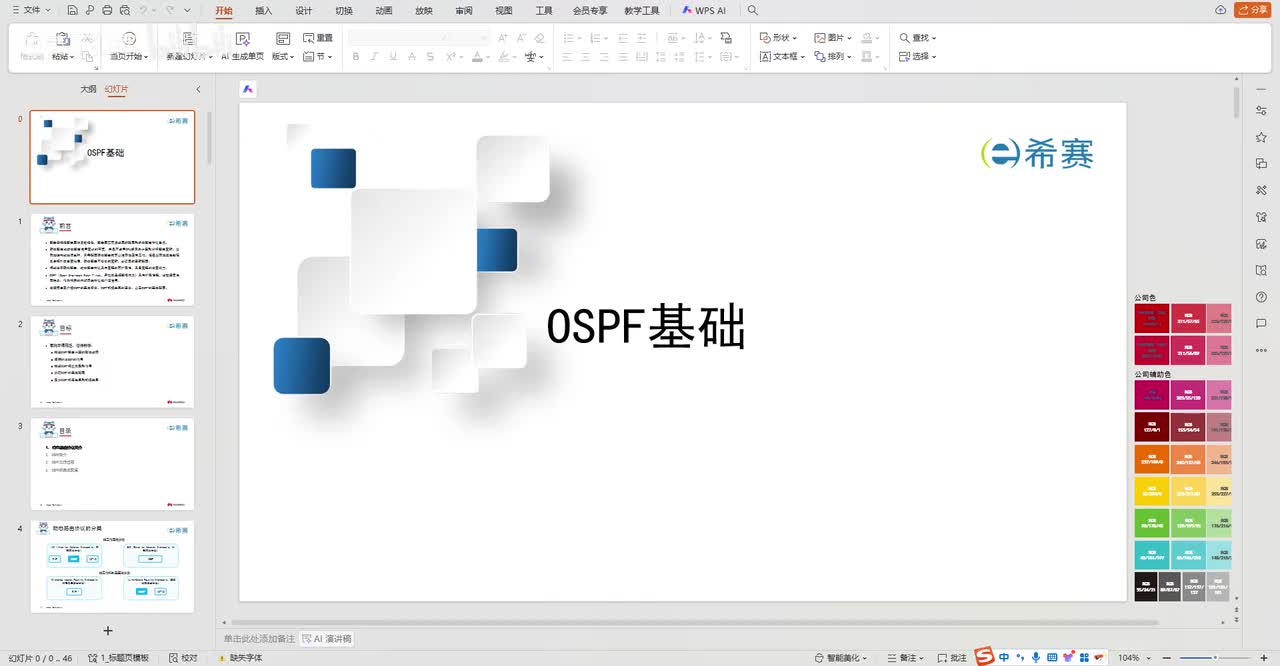Select slide thumbnail 3 titled 目录
Image resolution: width=1280 pixels, height=666 pixels.
click(x=112, y=464)
